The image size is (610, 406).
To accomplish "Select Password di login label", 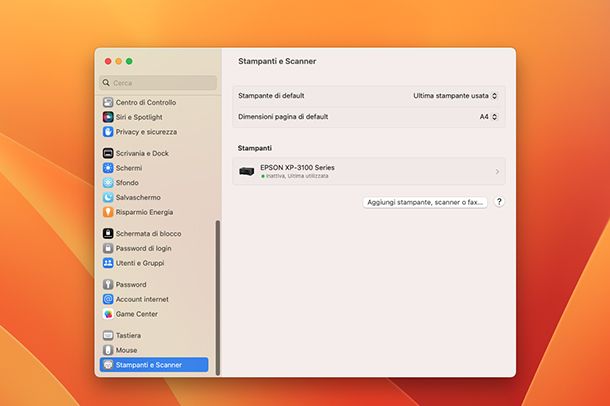I will pyautogui.click(x=144, y=248).
